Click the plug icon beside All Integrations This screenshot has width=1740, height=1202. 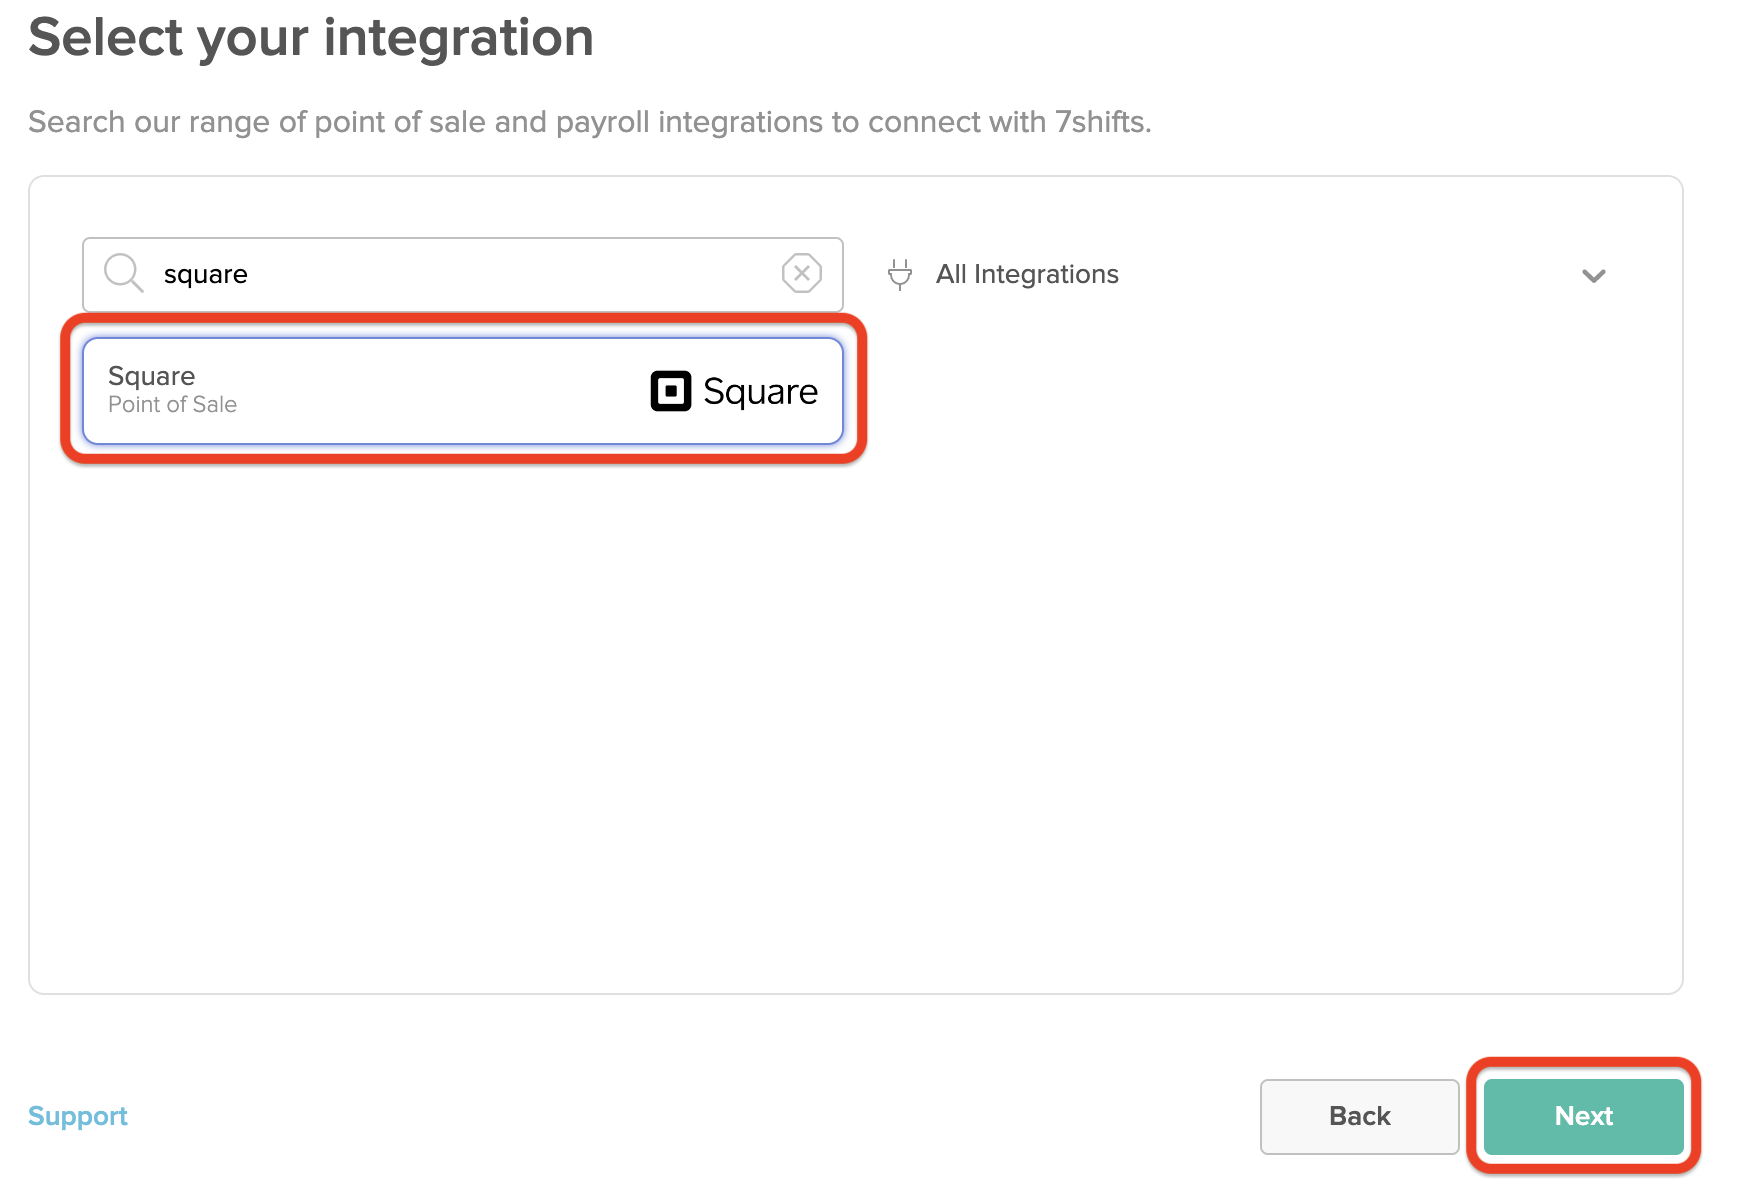click(x=900, y=274)
